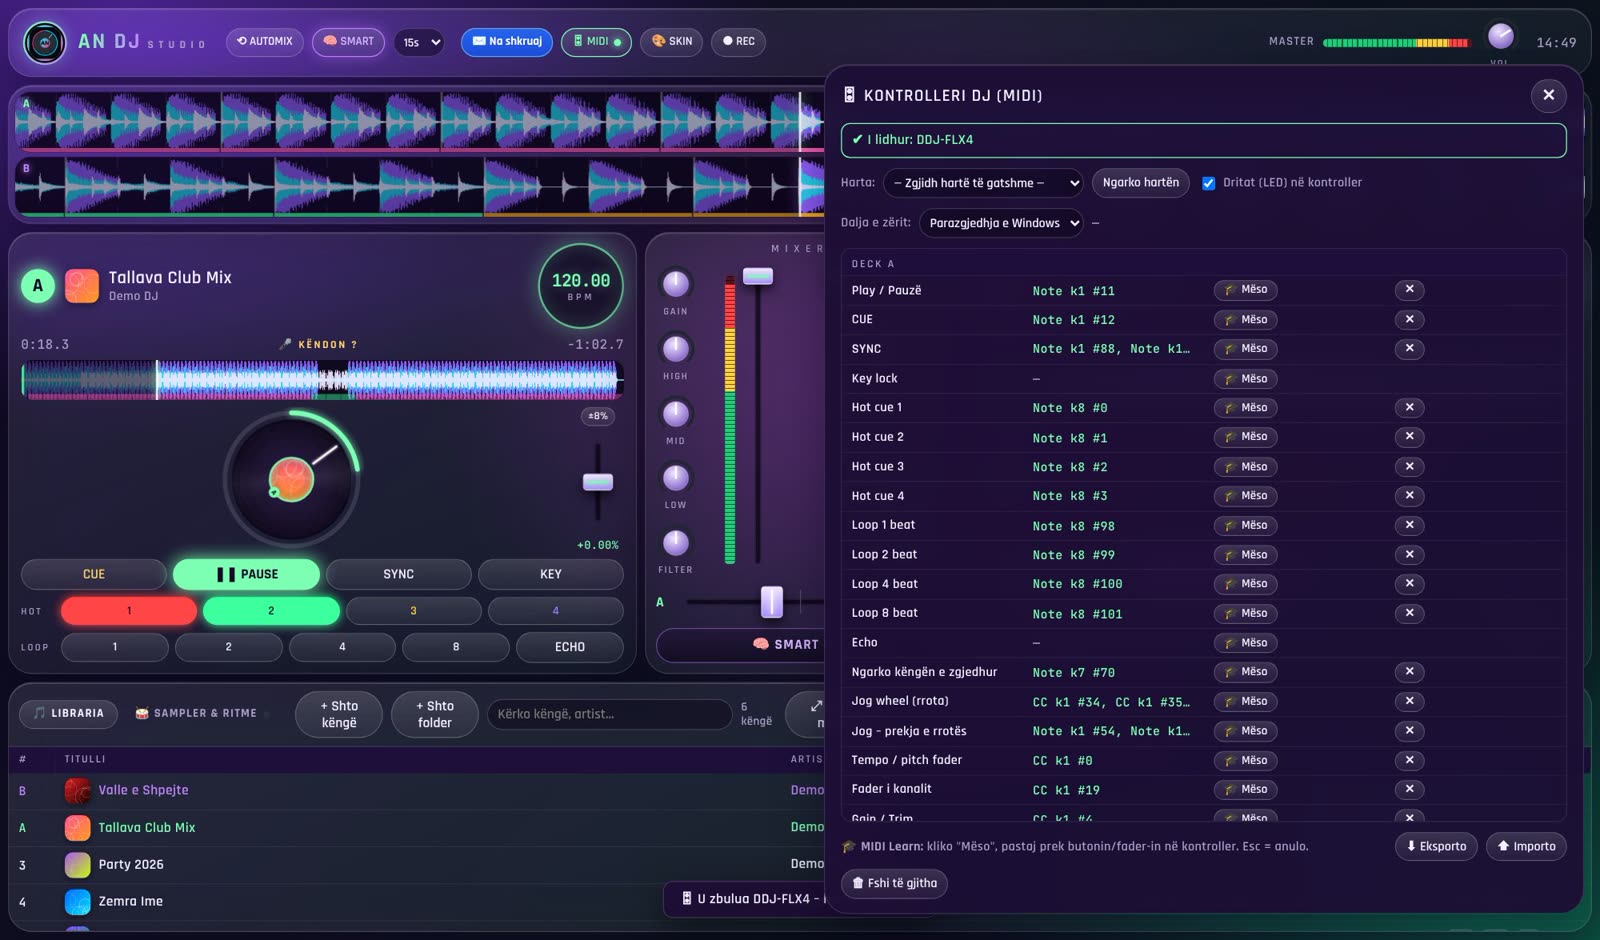Open the Harta preset map dropdown
This screenshot has width=1600, height=940.
tap(983, 183)
